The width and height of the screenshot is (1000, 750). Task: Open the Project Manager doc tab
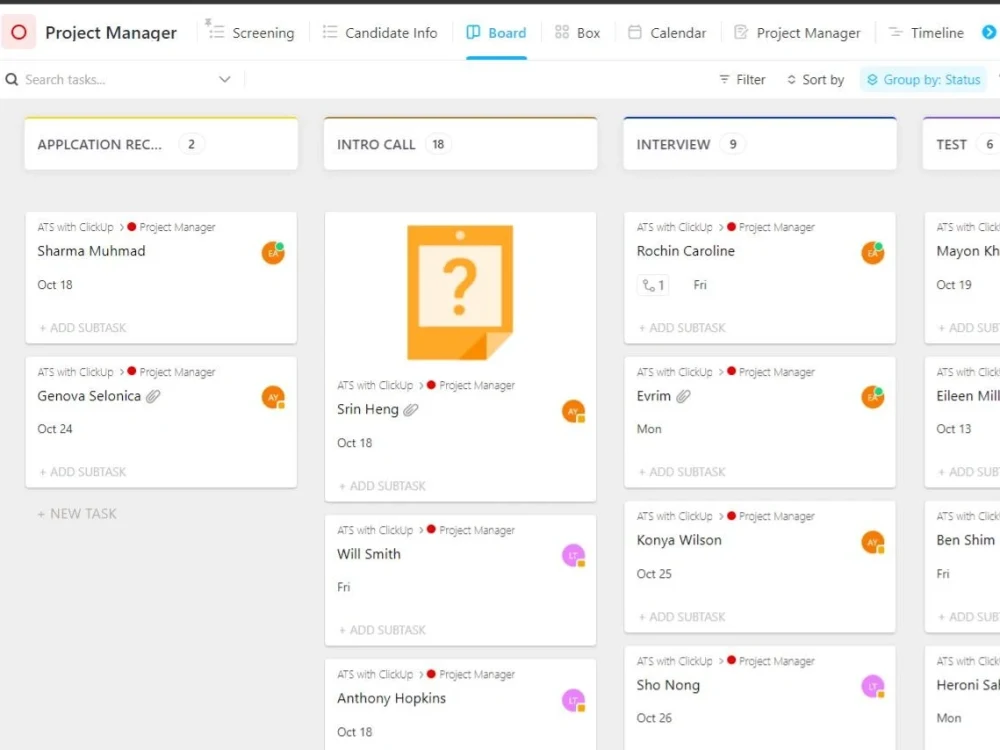tap(797, 33)
